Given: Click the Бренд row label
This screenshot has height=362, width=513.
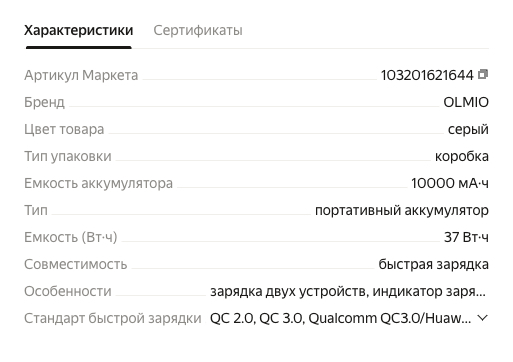Looking at the screenshot, I should (x=44, y=102).
